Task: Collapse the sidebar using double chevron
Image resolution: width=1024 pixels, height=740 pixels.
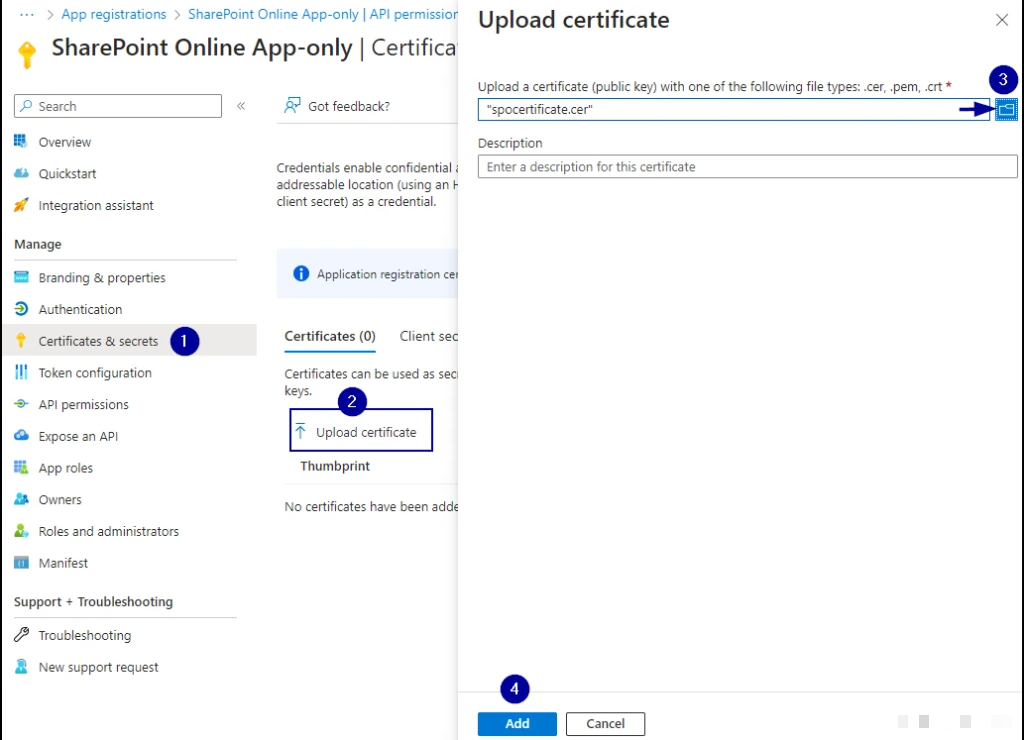Action: click(241, 106)
